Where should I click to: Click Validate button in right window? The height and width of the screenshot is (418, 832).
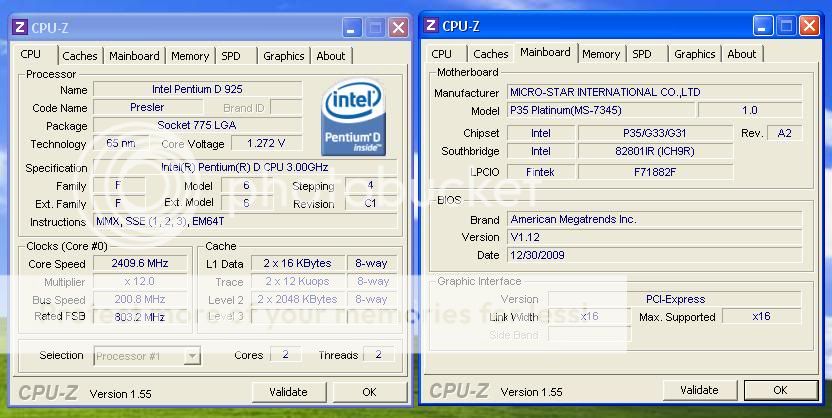point(699,390)
